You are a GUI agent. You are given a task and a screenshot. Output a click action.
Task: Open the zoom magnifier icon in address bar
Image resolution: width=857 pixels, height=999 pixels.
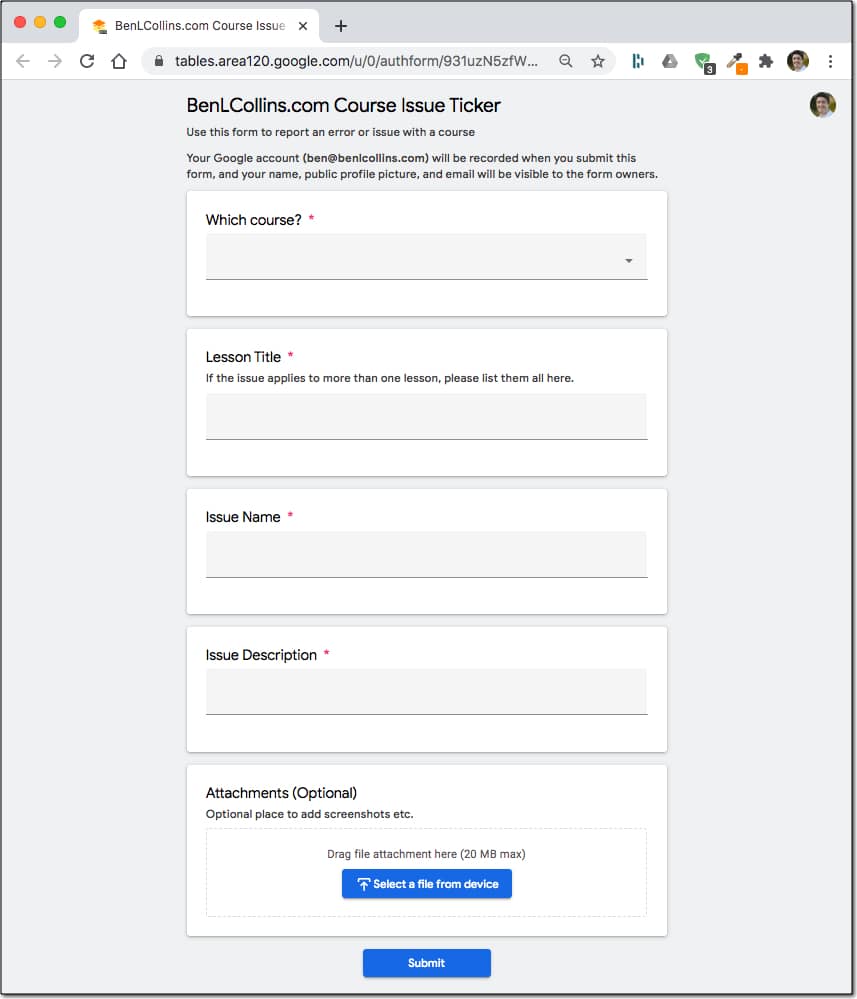pos(565,61)
